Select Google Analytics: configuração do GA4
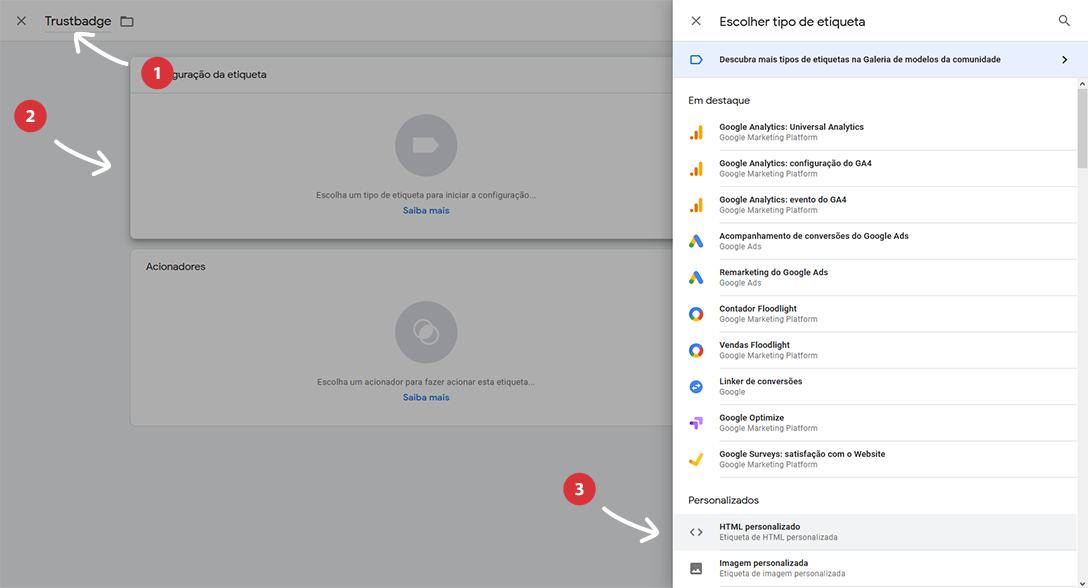1088x588 pixels. coord(874,169)
